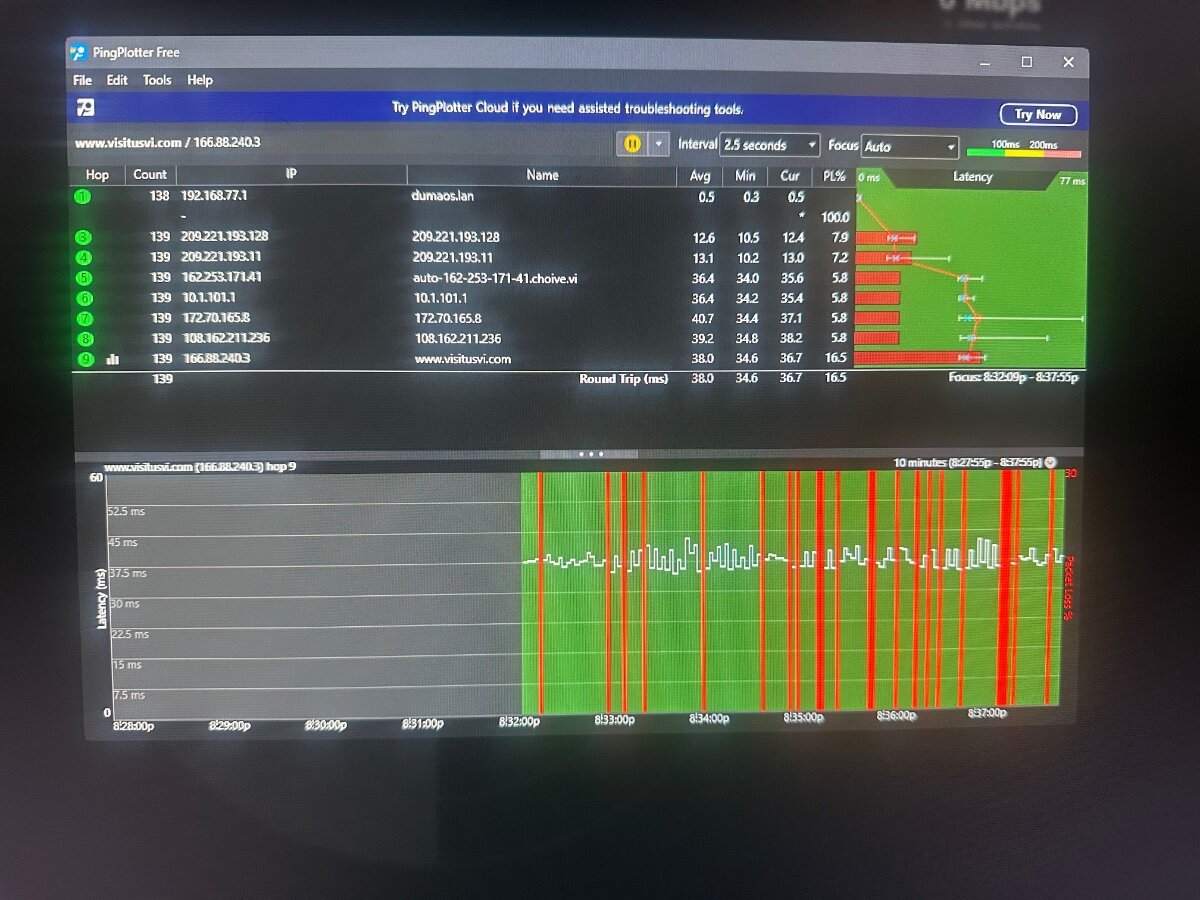Open the Interval 2.5 seconds dropdown
The image size is (1200, 900).
770,145
